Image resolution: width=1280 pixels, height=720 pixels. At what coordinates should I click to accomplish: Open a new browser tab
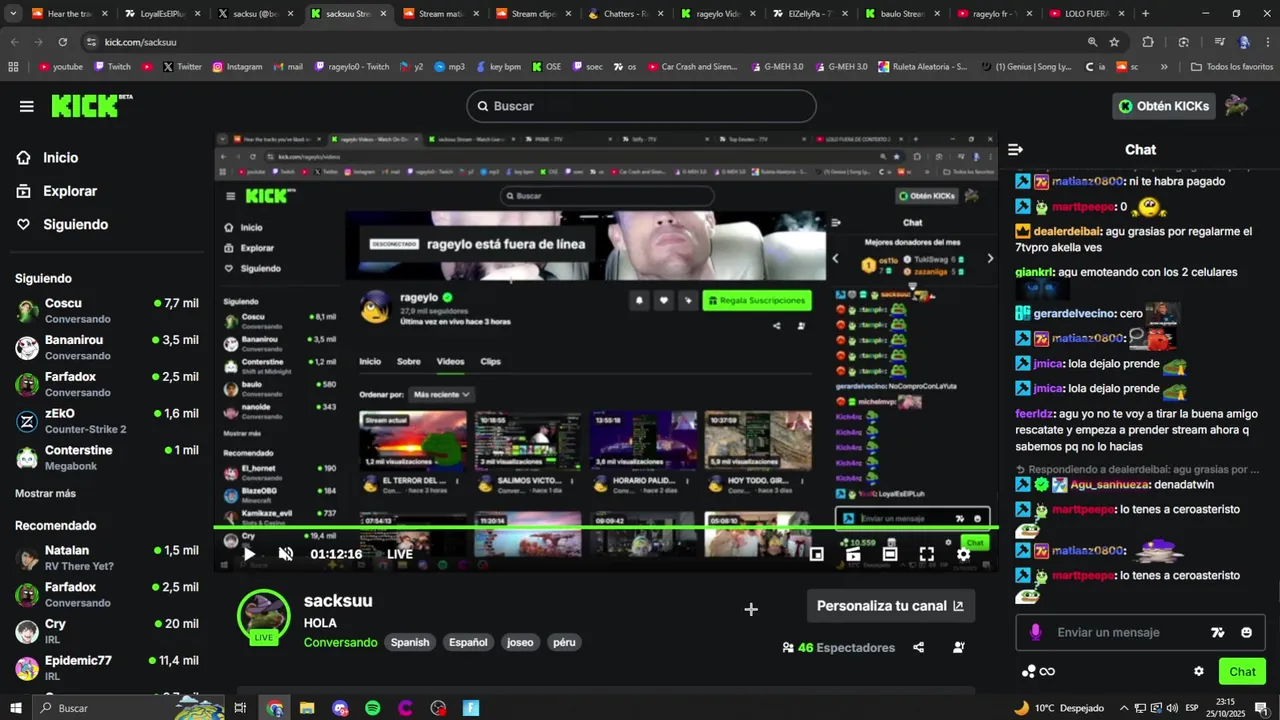(1145, 14)
